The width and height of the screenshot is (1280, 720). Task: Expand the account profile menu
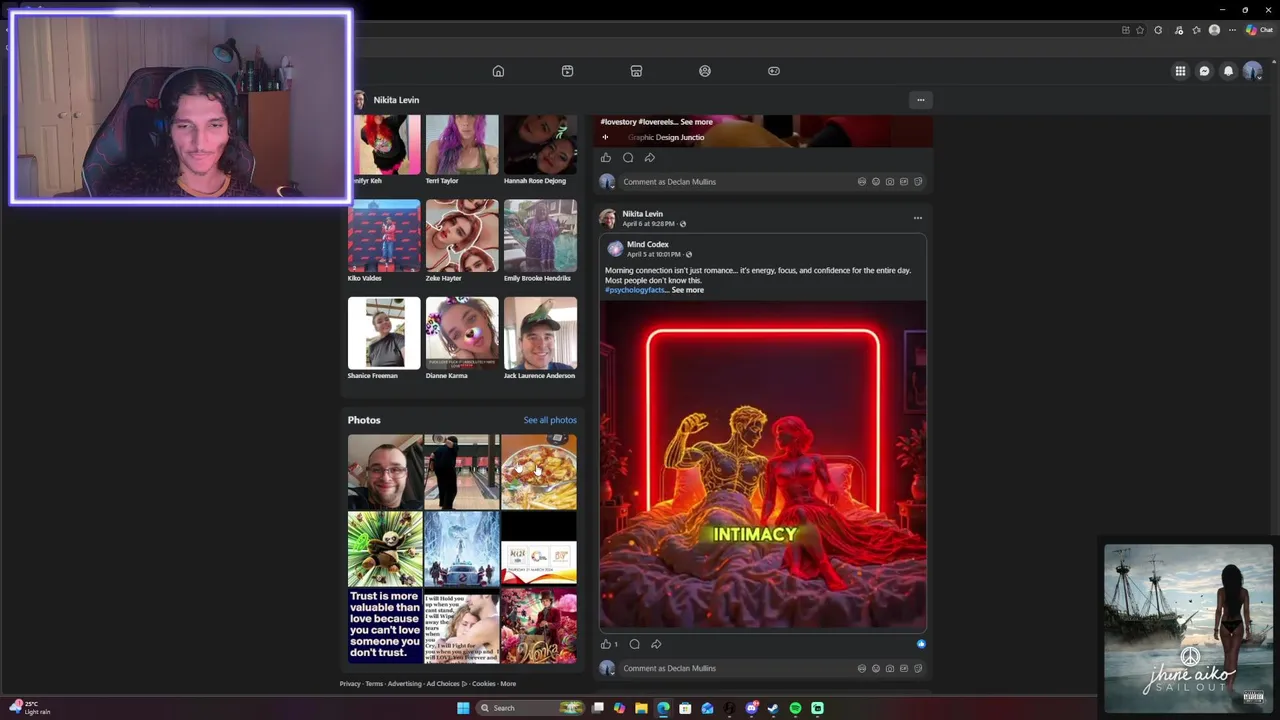pos(1252,71)
